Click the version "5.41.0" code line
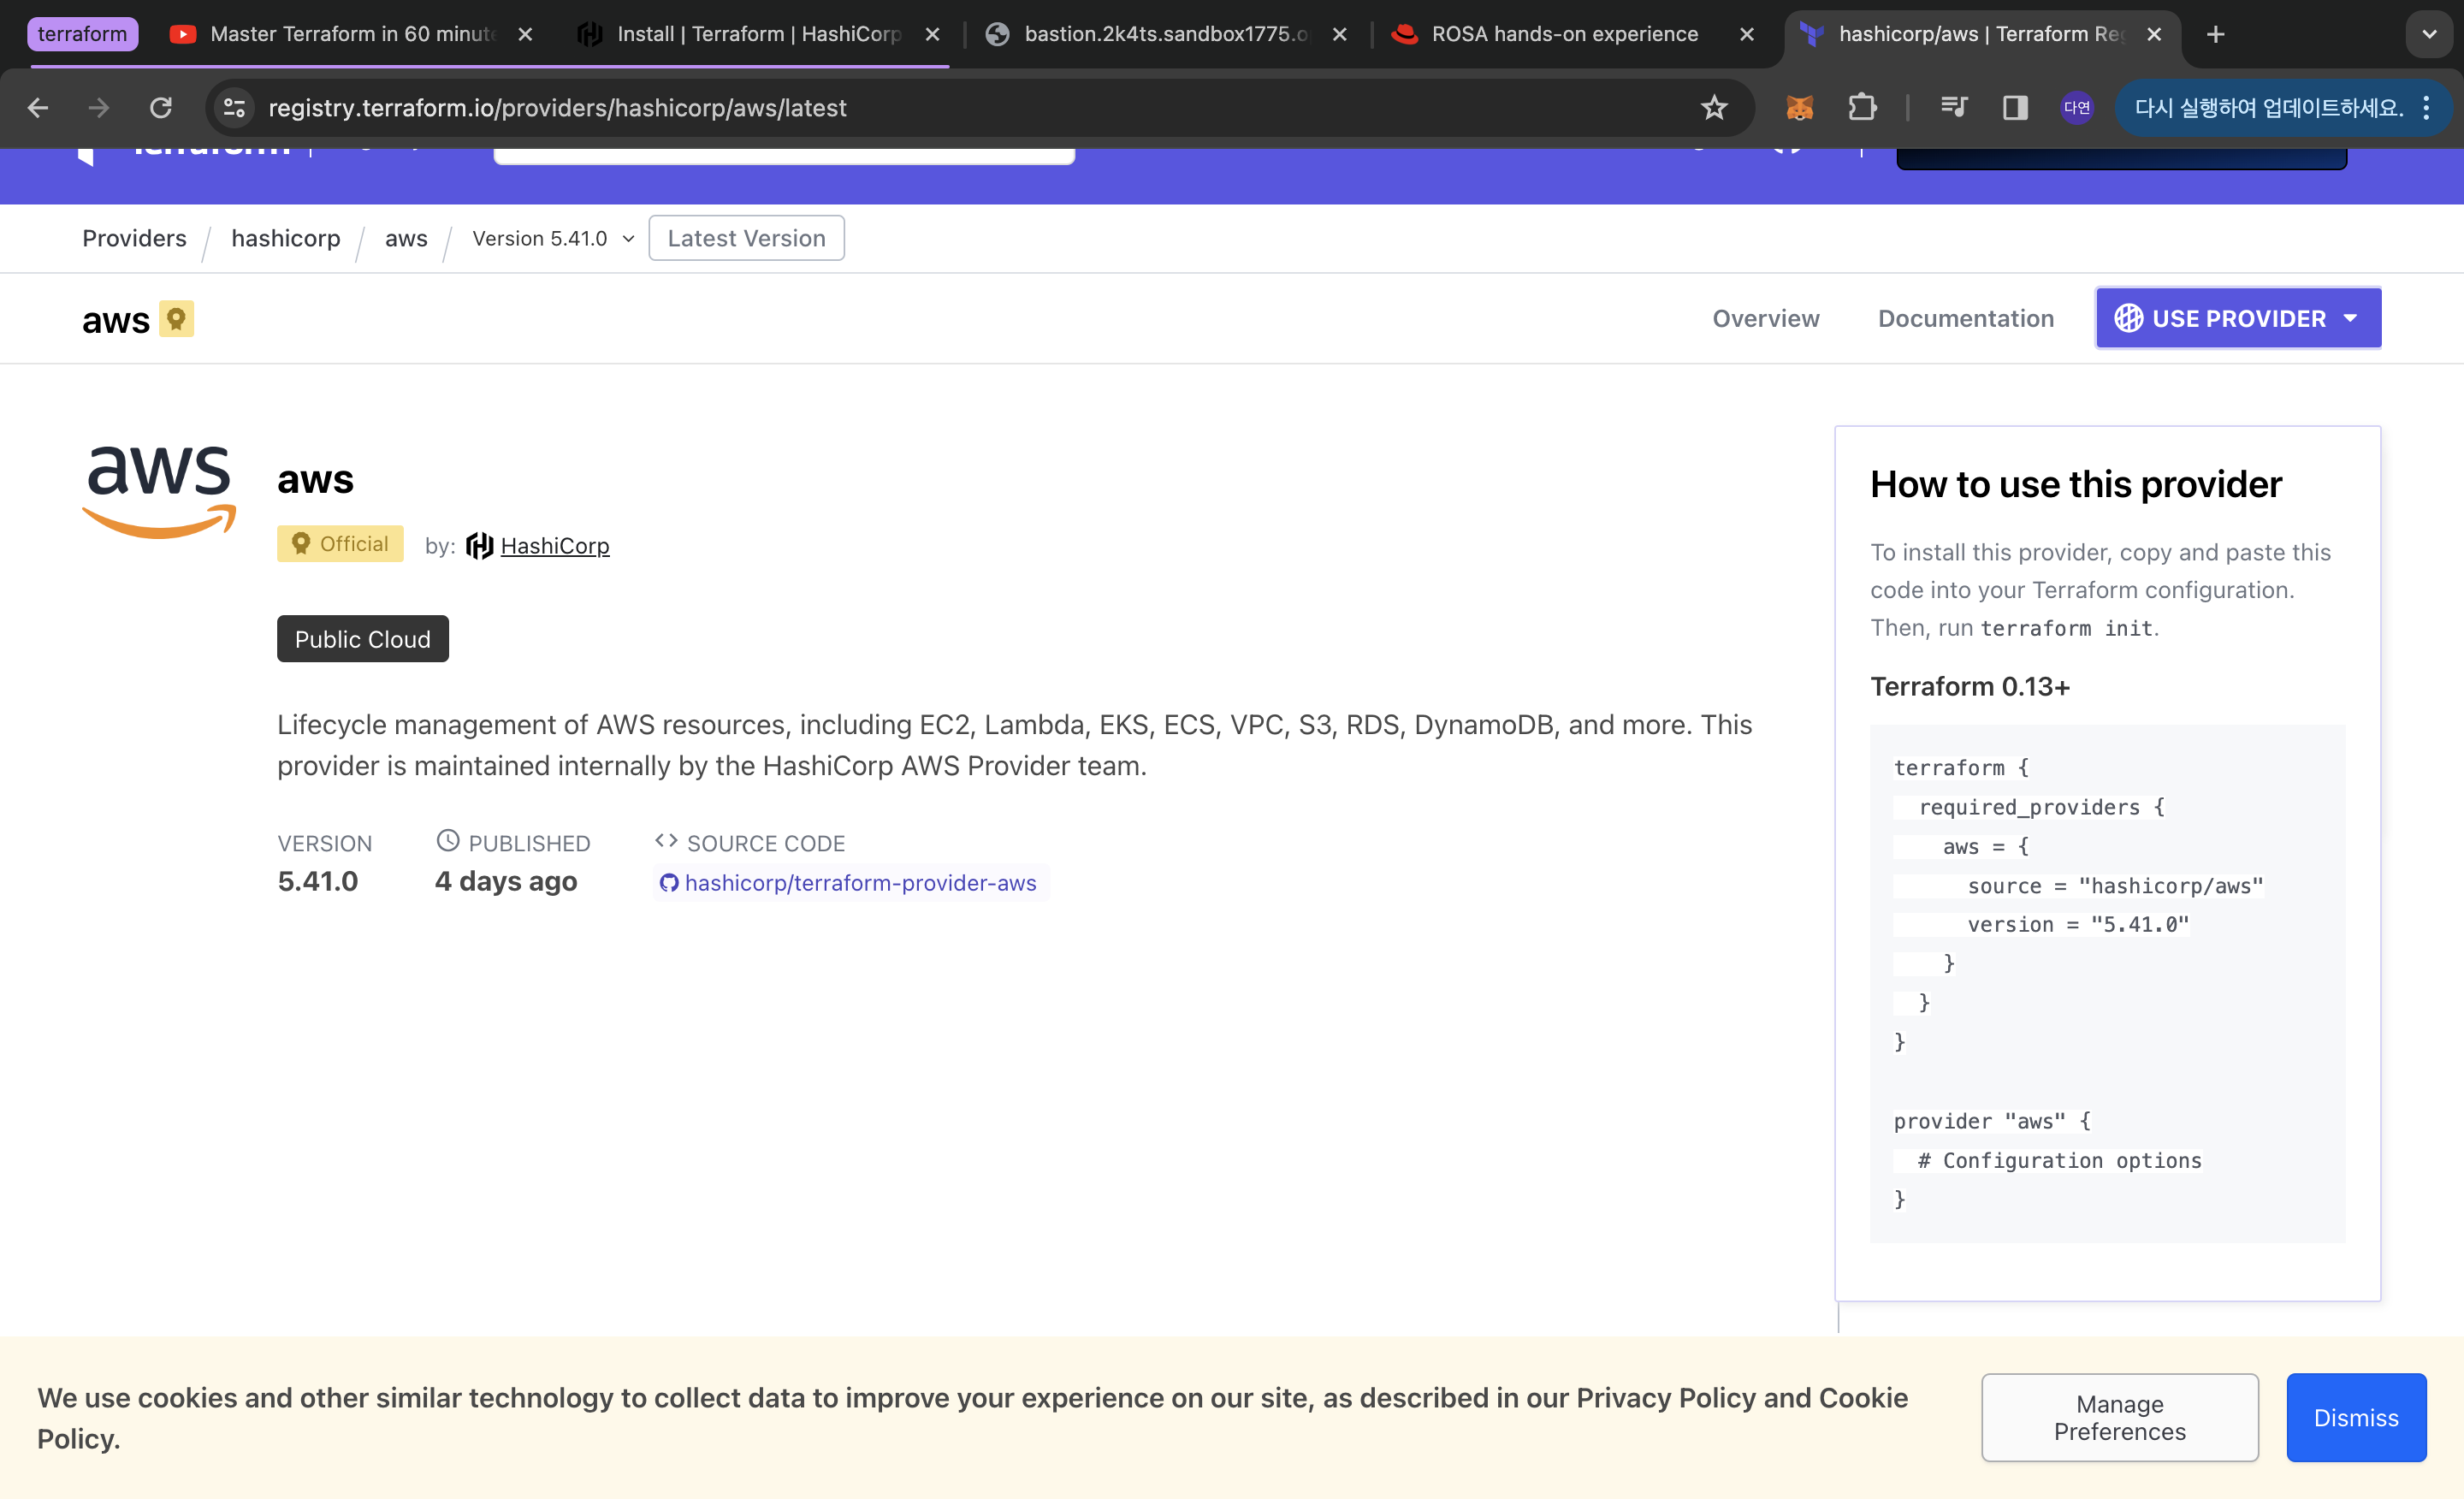Image resolution: width=2464 pixels, height=1499 pixels. (x=2077, y=925)
